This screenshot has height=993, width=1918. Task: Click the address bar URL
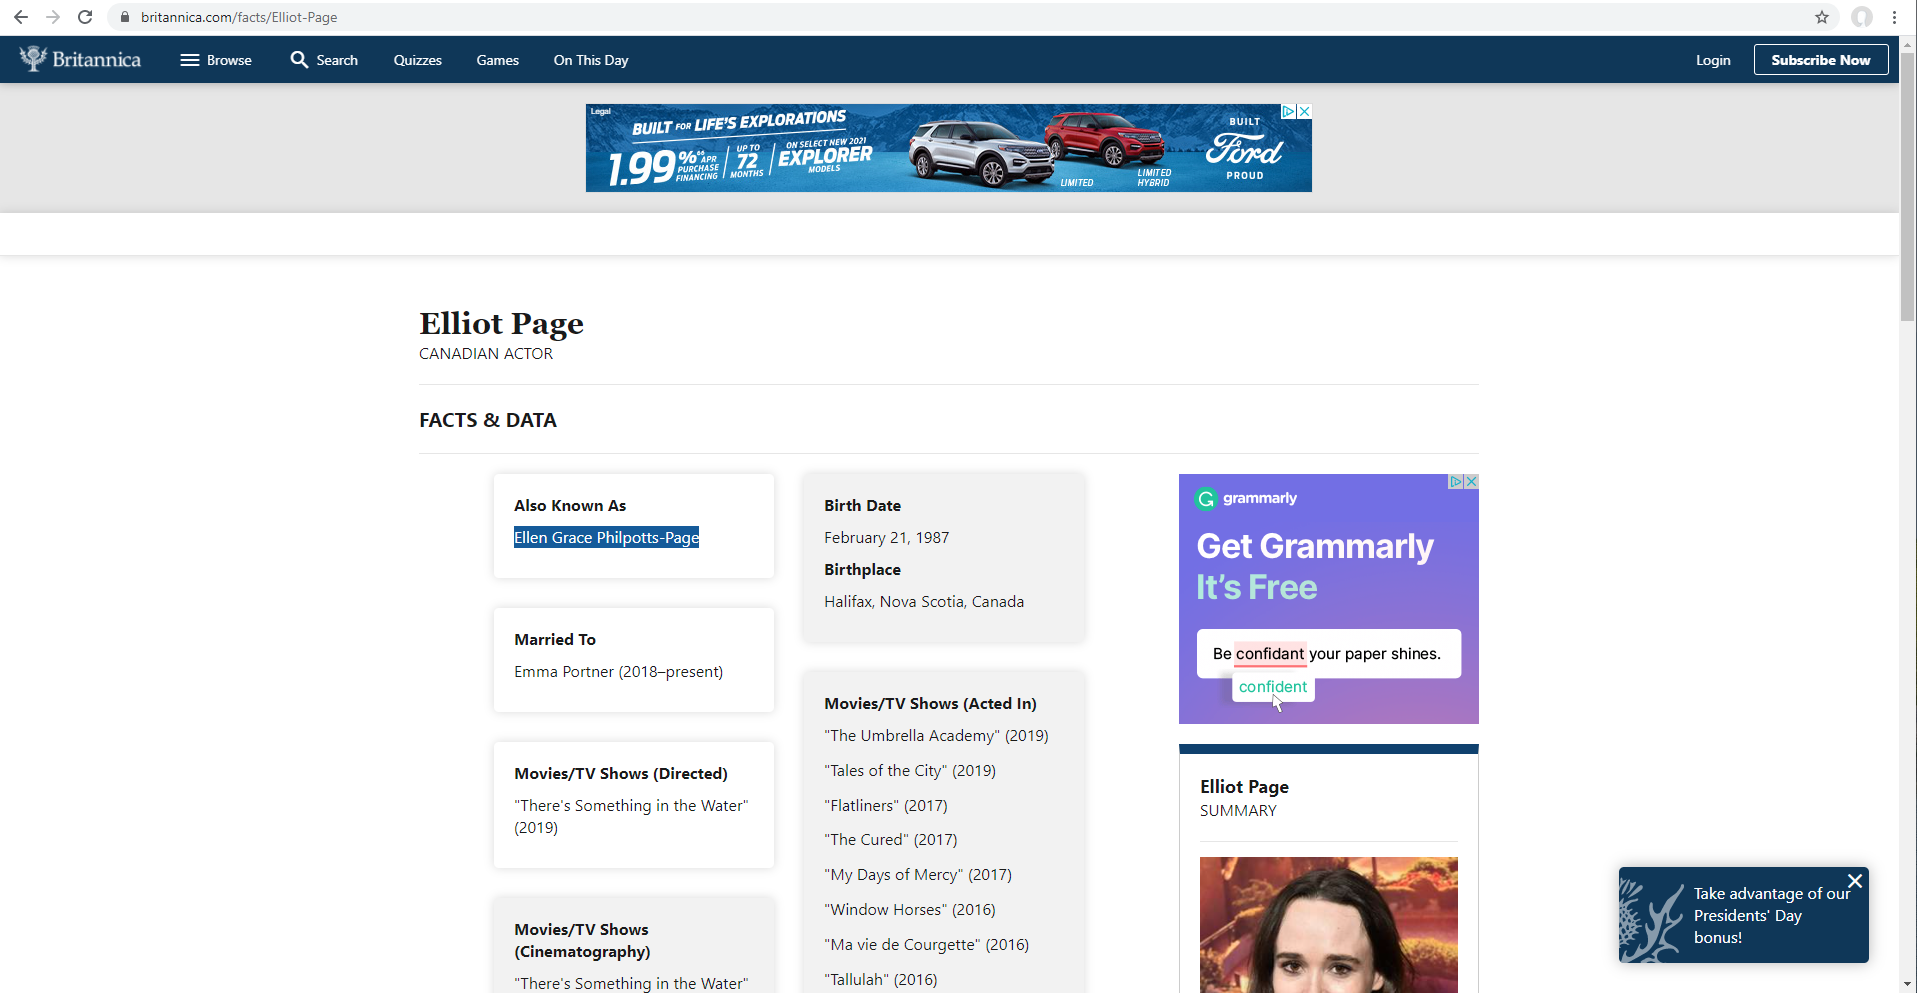pyautogui.click(x=239, y=17)
